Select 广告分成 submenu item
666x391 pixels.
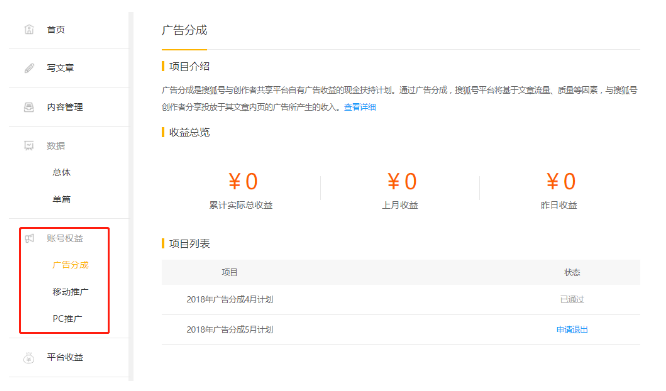(71, 265)
